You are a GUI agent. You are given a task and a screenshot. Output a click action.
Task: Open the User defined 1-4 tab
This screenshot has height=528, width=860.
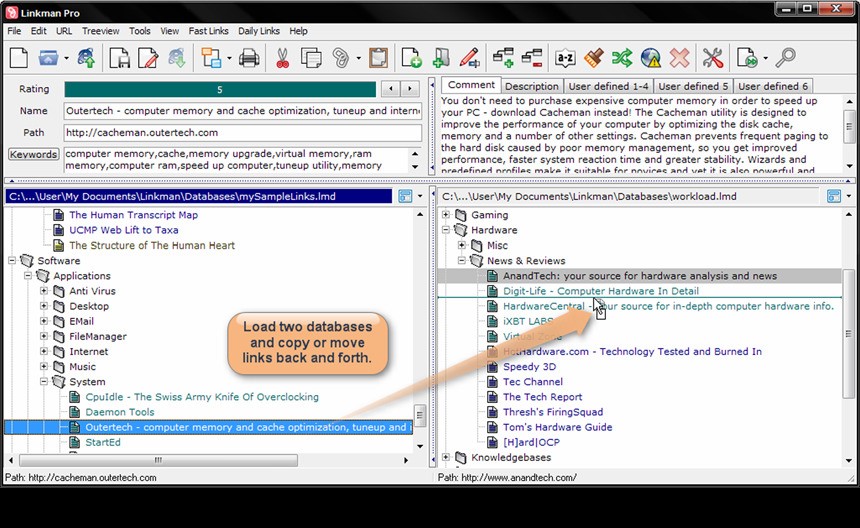click(x=607, y=87)
